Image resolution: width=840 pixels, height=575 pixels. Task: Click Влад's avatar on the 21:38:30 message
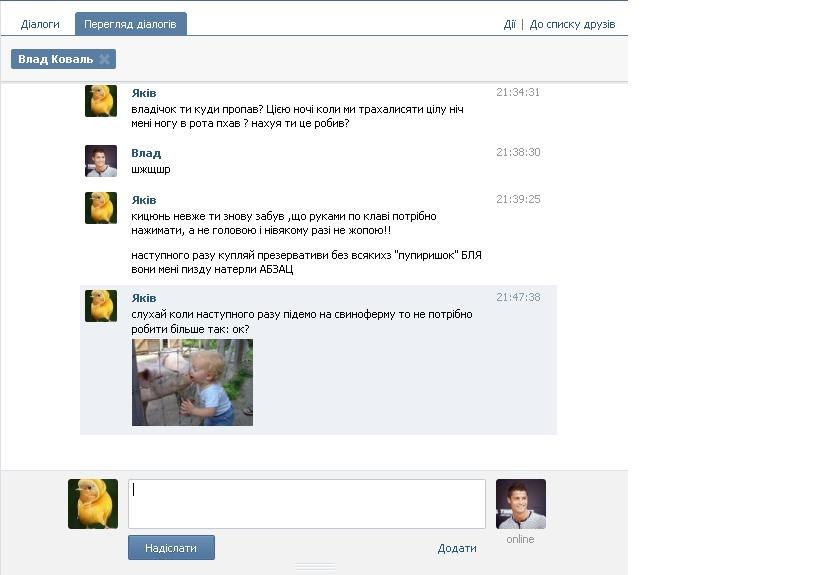101,161
